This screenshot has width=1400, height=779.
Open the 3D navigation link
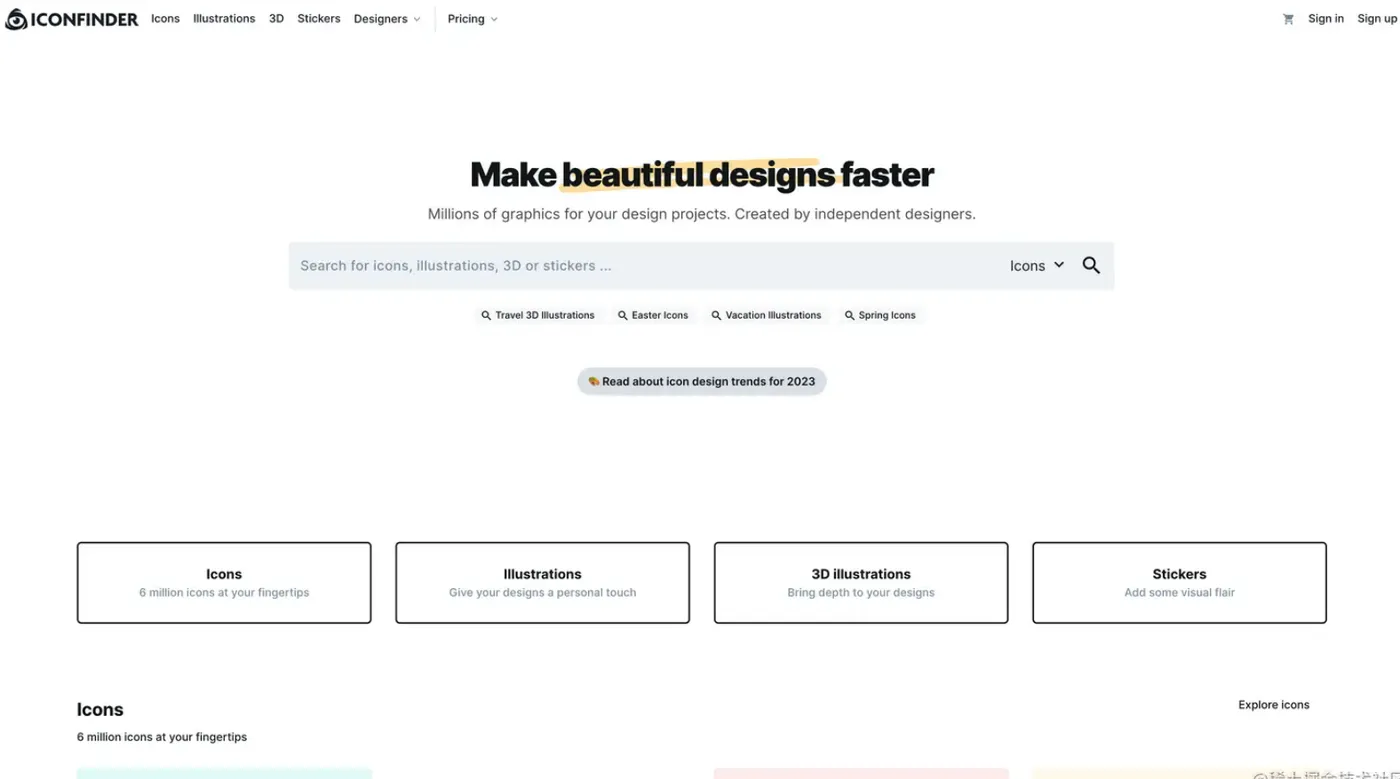[x=276, y=19]
